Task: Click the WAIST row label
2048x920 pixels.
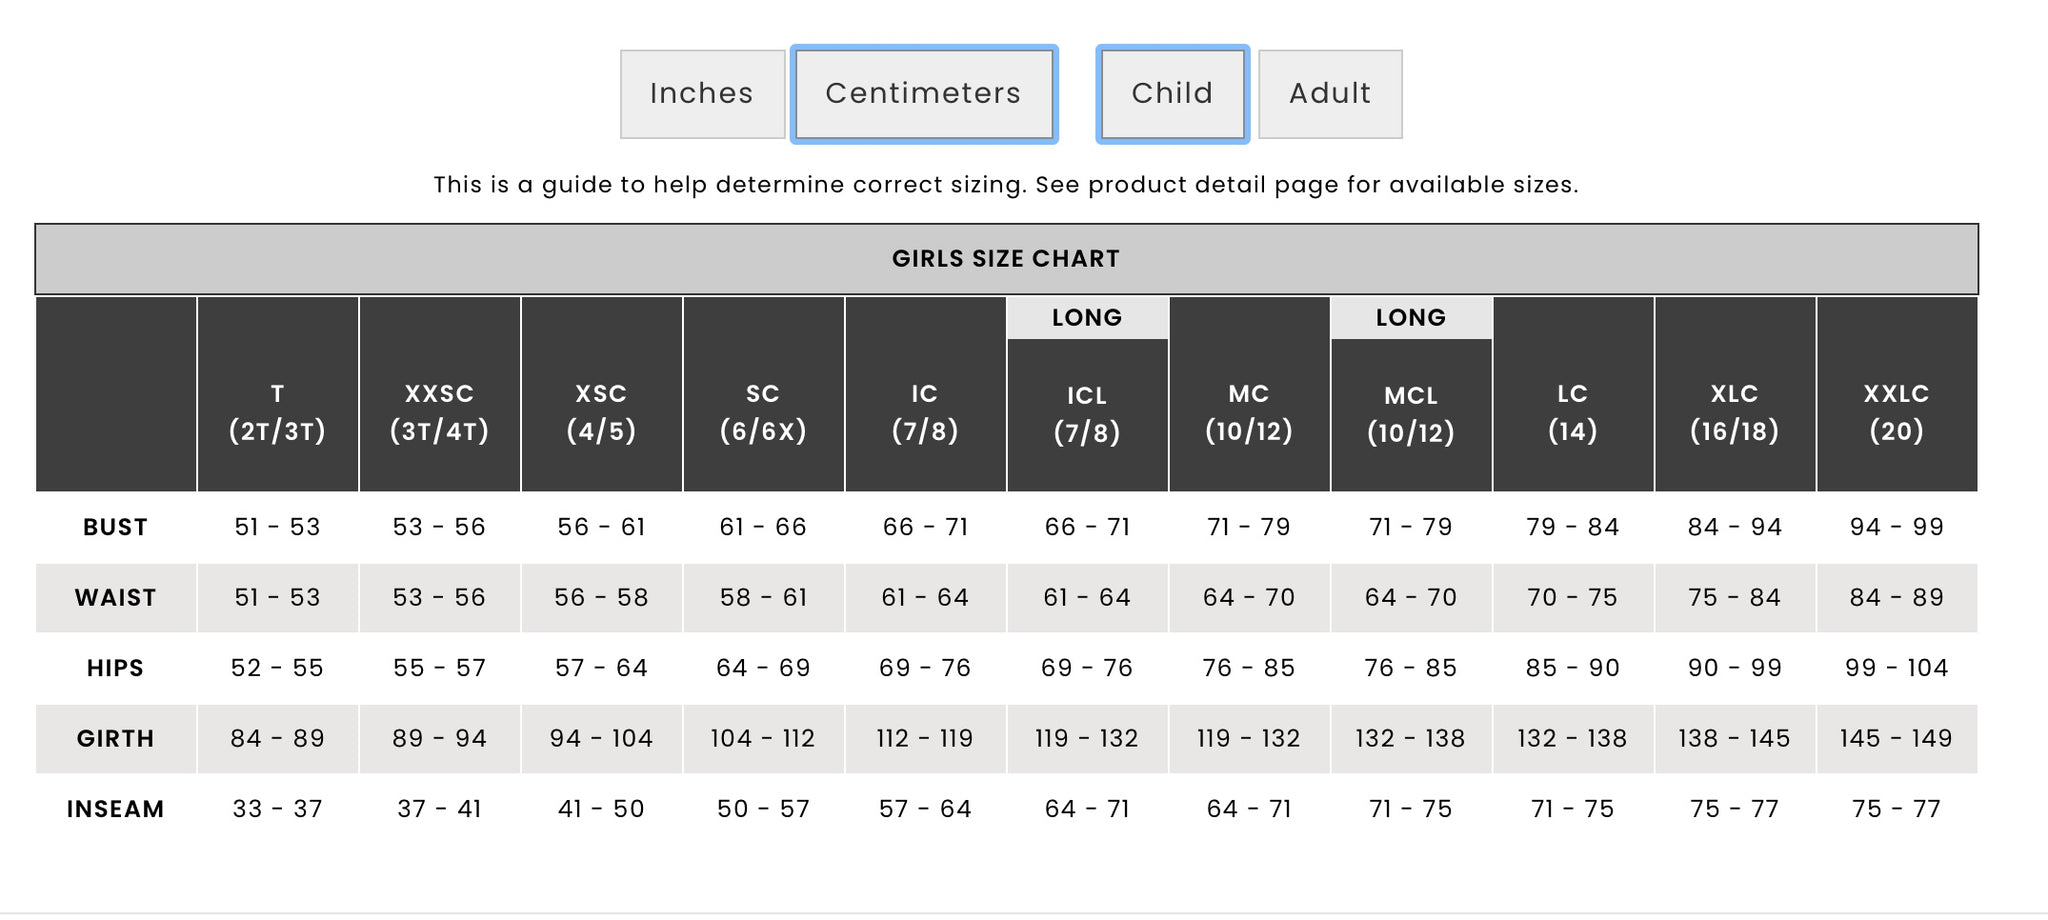Action: (x=116, y=598)
